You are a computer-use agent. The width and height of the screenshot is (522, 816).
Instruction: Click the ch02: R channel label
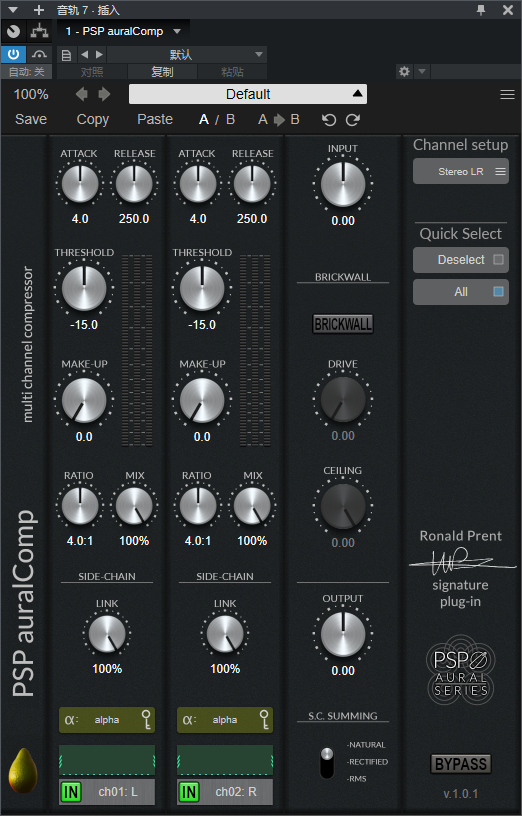236,792
